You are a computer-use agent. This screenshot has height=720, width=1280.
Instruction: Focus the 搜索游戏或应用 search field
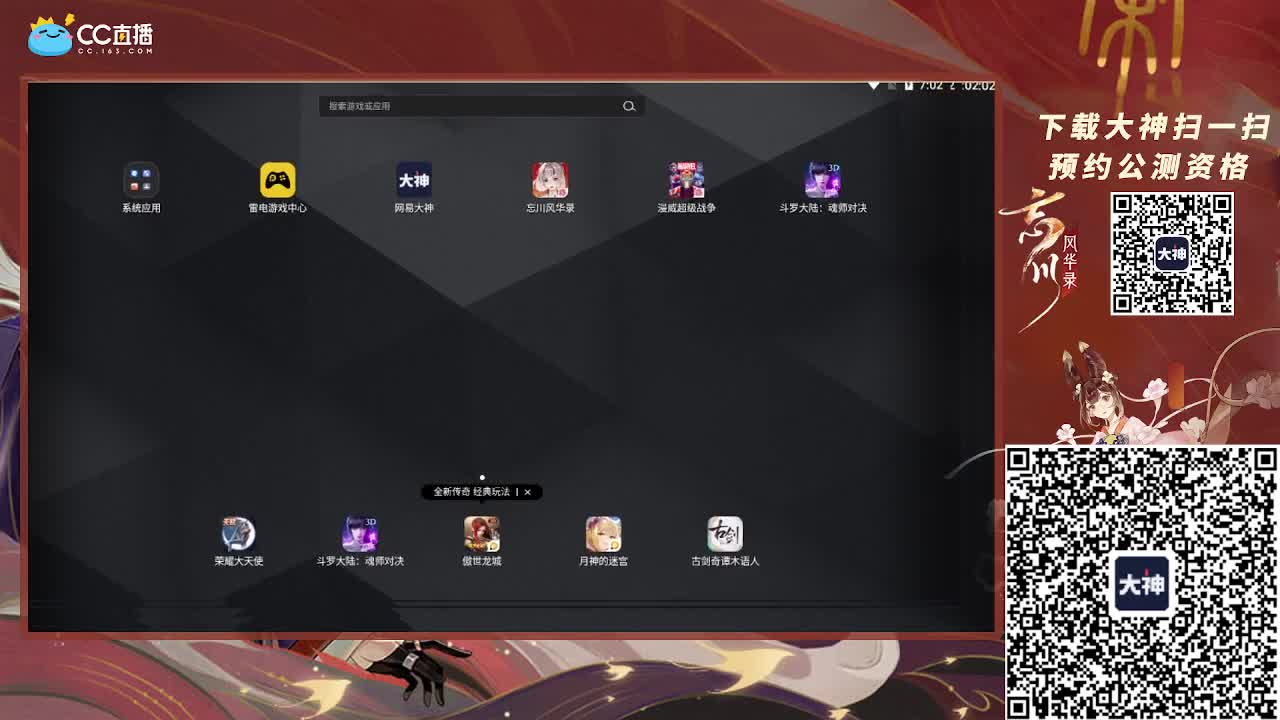pyautogui.click(x=481, y=106)
